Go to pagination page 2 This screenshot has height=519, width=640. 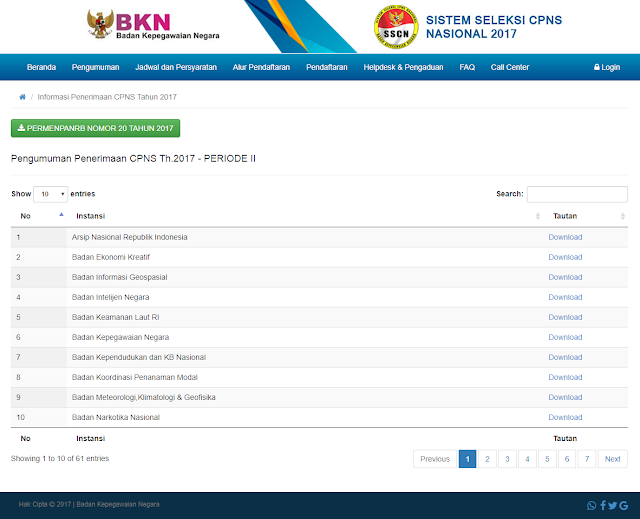487,459
